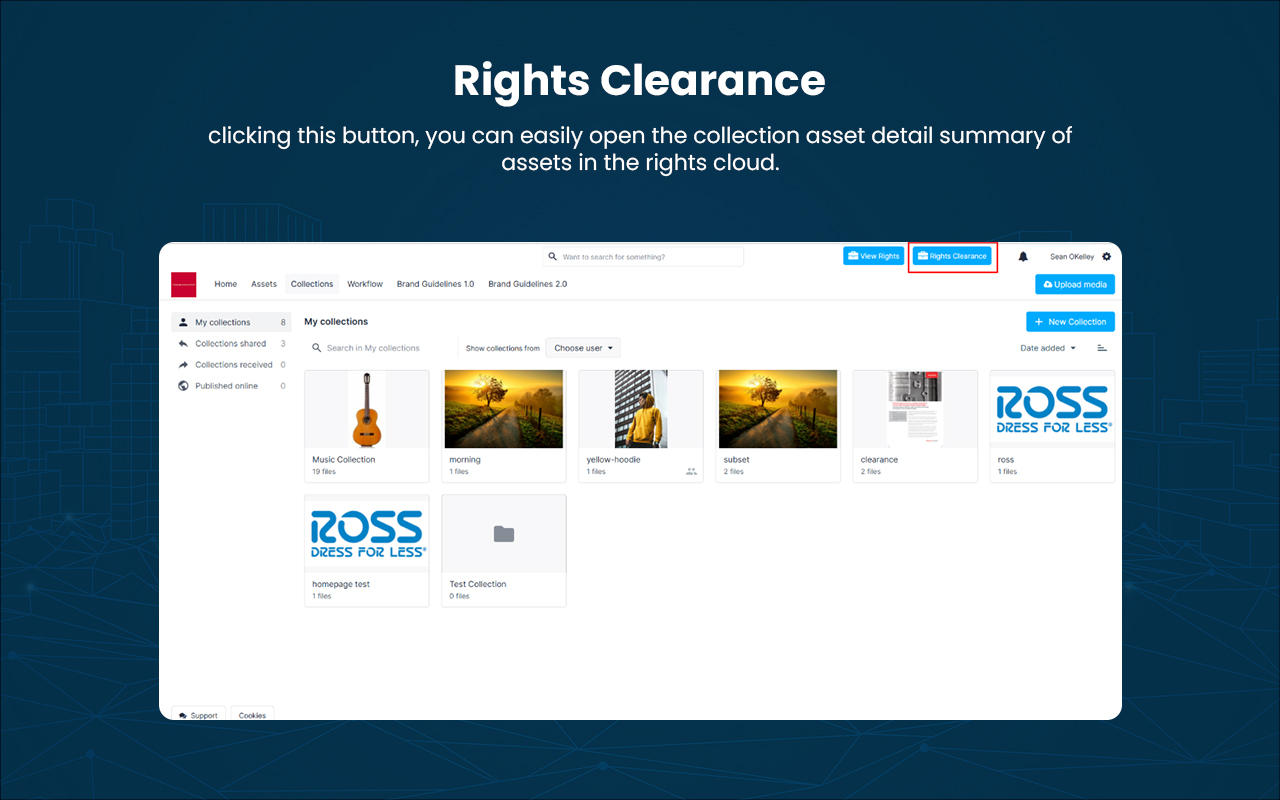Click the share icon on yellow-hoodie collection
The width and height of the screenshot is (1280, 800).
(690, 470)
